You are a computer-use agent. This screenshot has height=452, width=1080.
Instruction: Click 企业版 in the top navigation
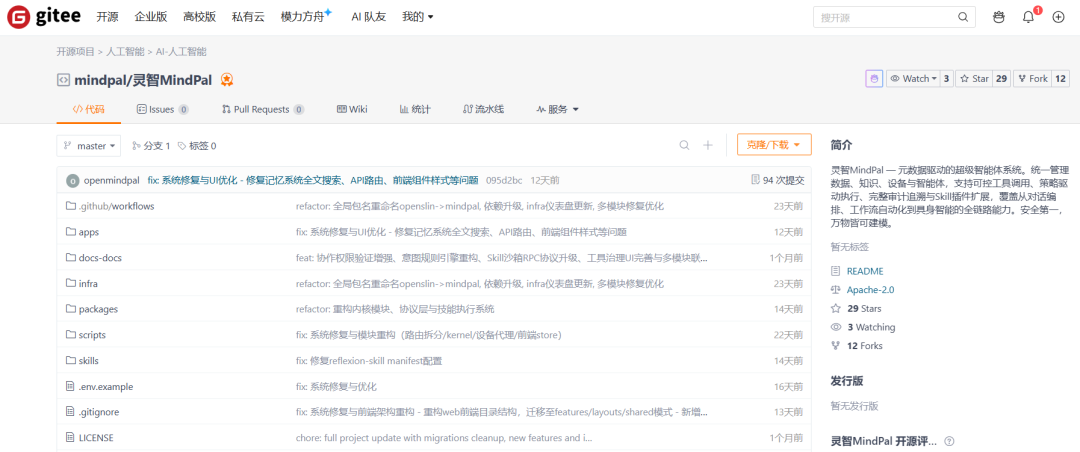click(151, 17)
